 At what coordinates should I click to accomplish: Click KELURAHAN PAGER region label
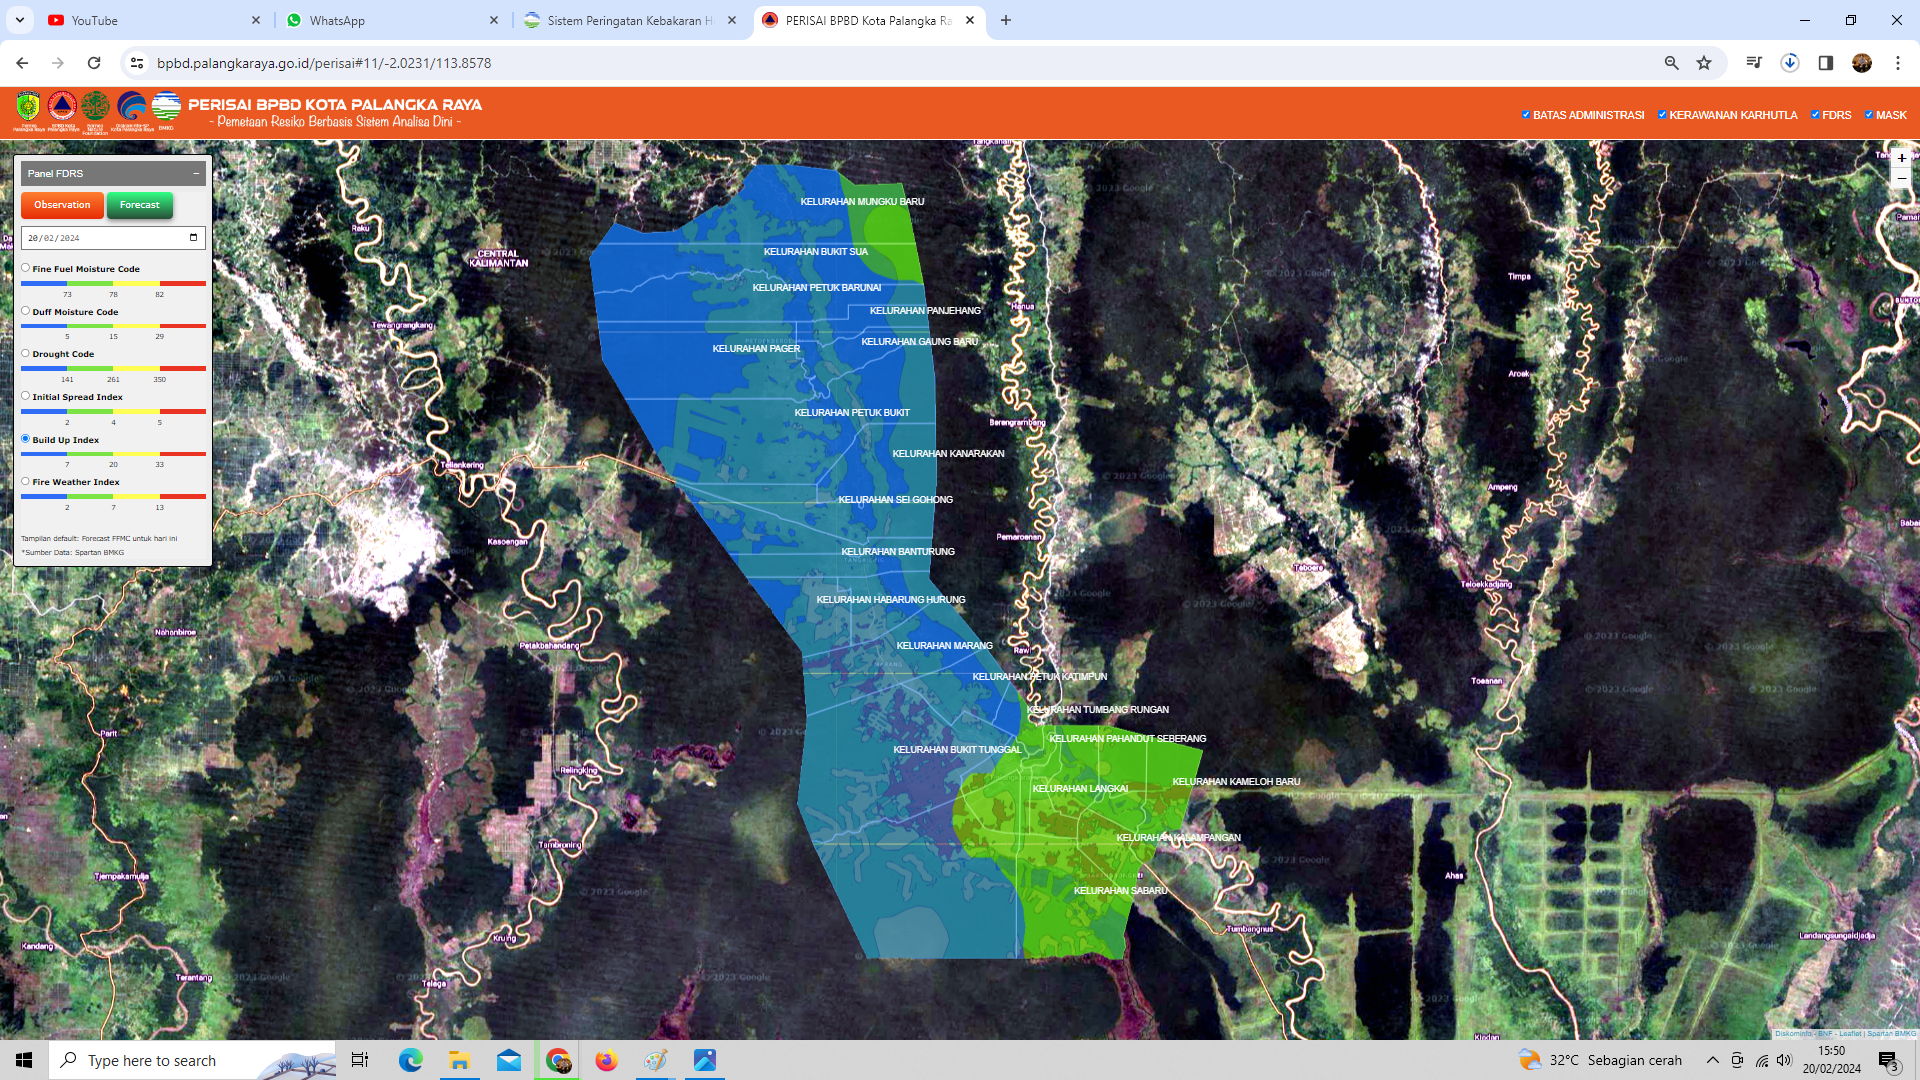756,349
